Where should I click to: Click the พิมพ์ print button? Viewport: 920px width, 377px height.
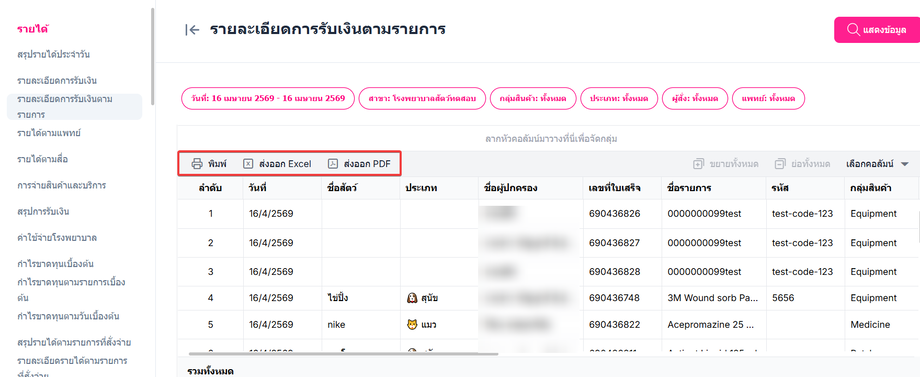[x=209, y=164]
